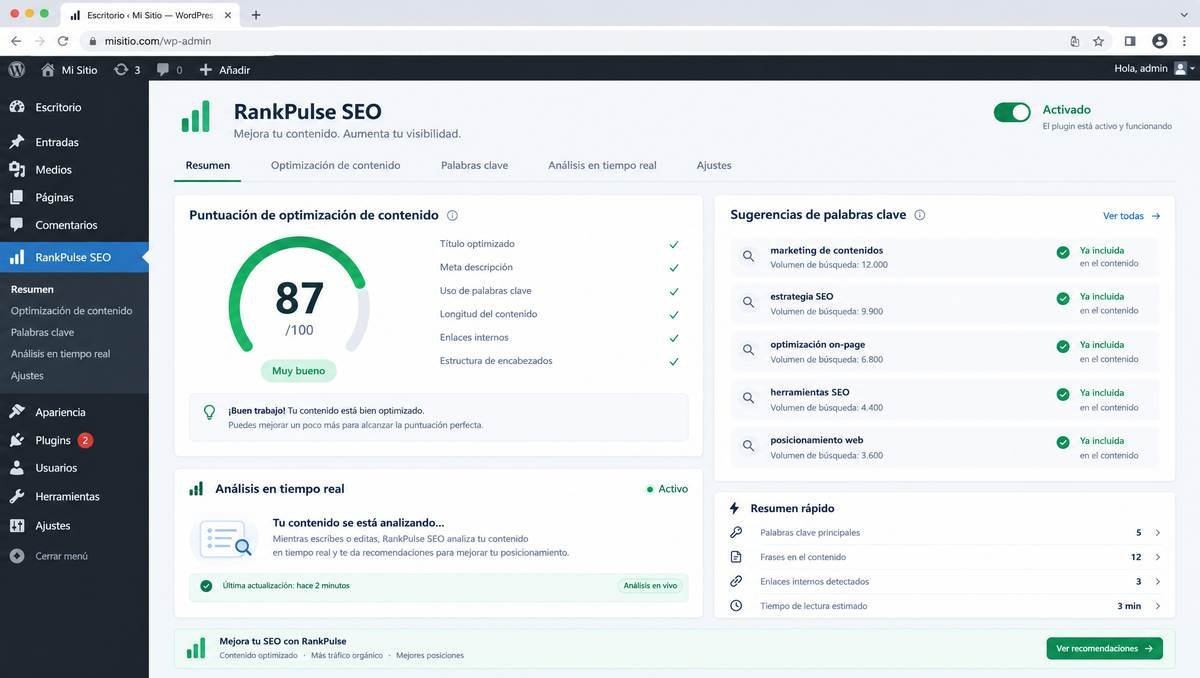Image resolution: width=1200 pixels, height=678 pixels.
Task: Switch to Palabras clave tab
Action: 474,165
